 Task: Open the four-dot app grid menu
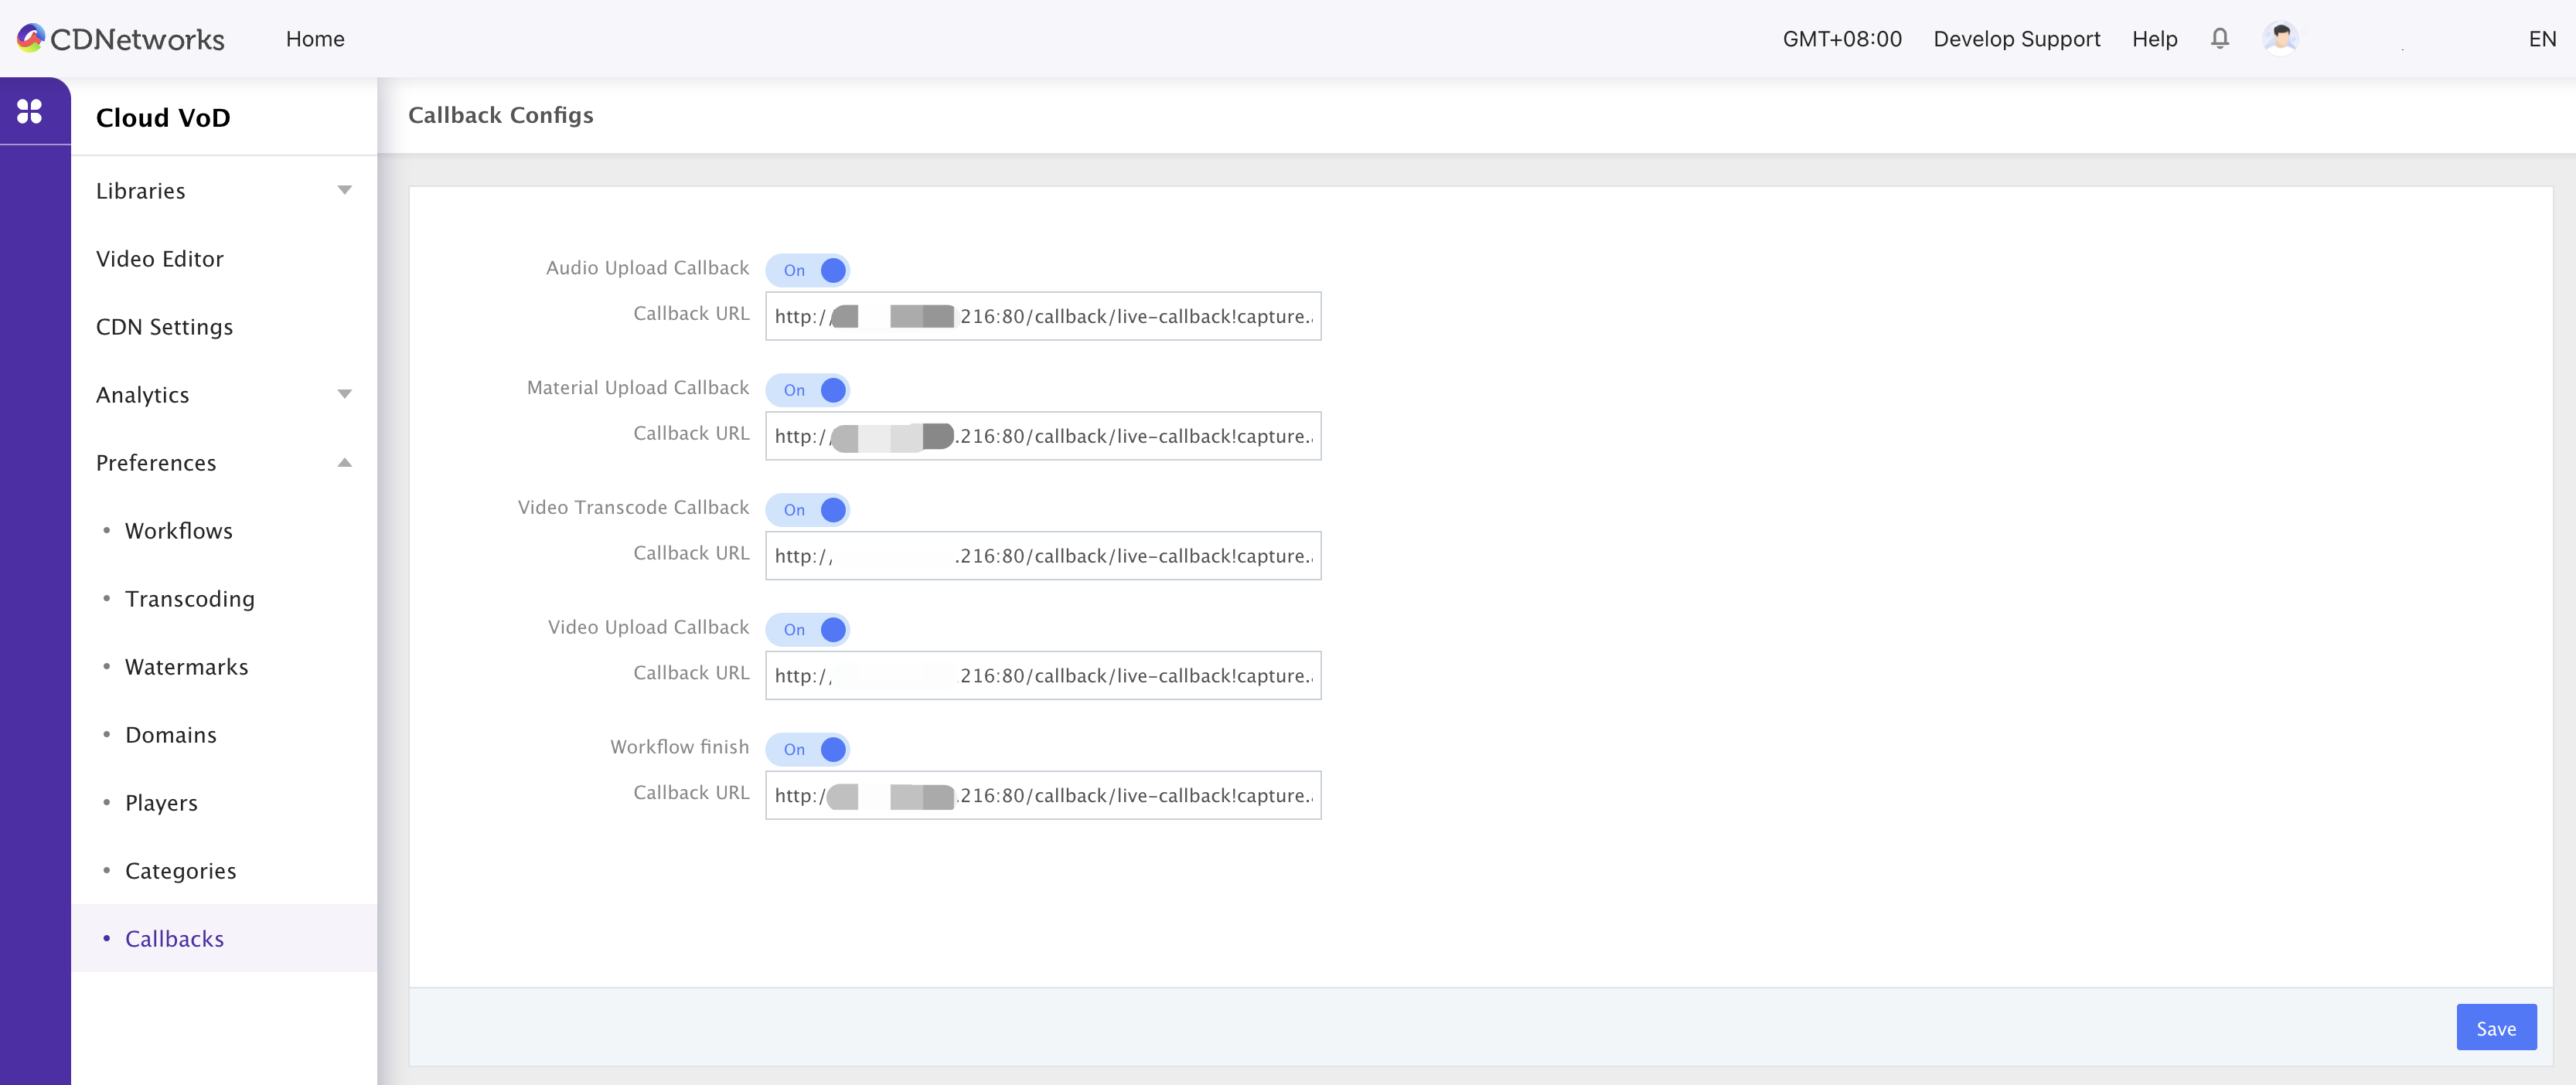pyautogui.click(x=30, y=111)
